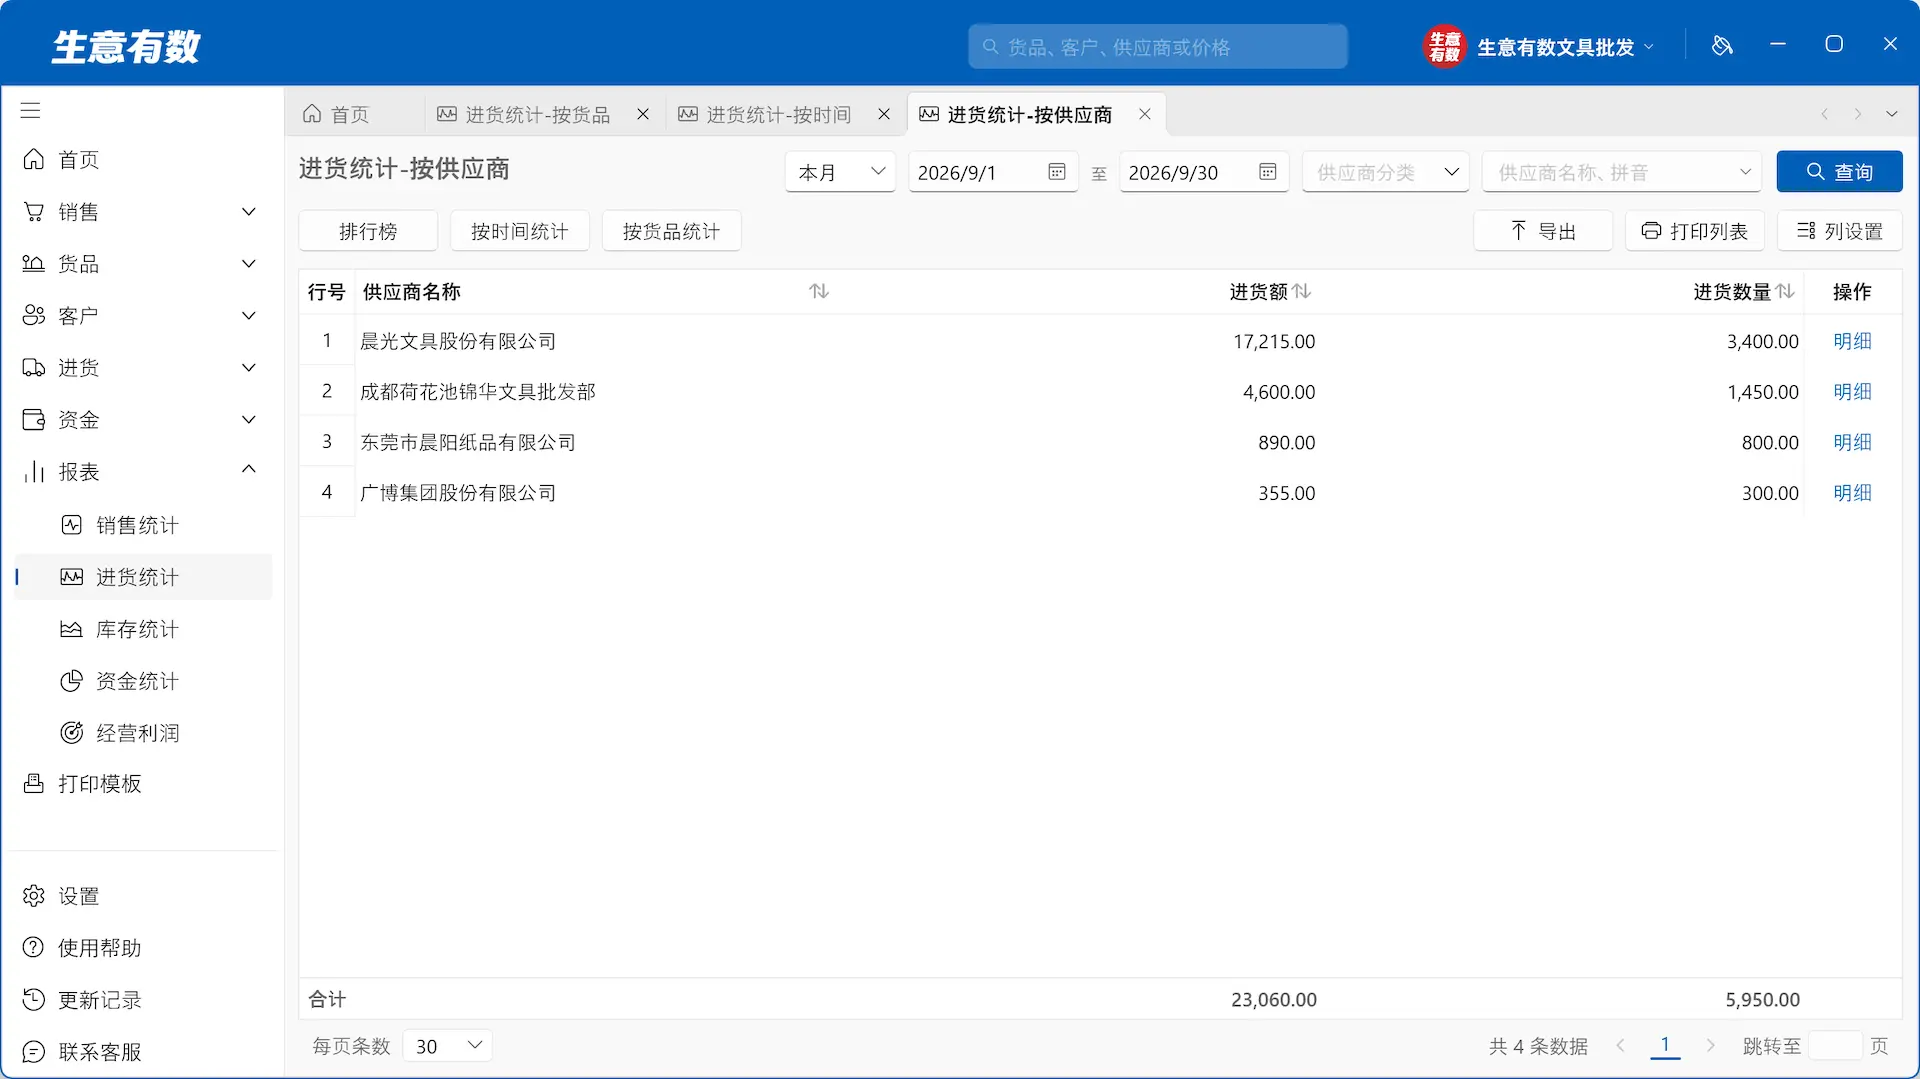
Task: Close the 进货统计-按时间 tab
Action: 884,114
